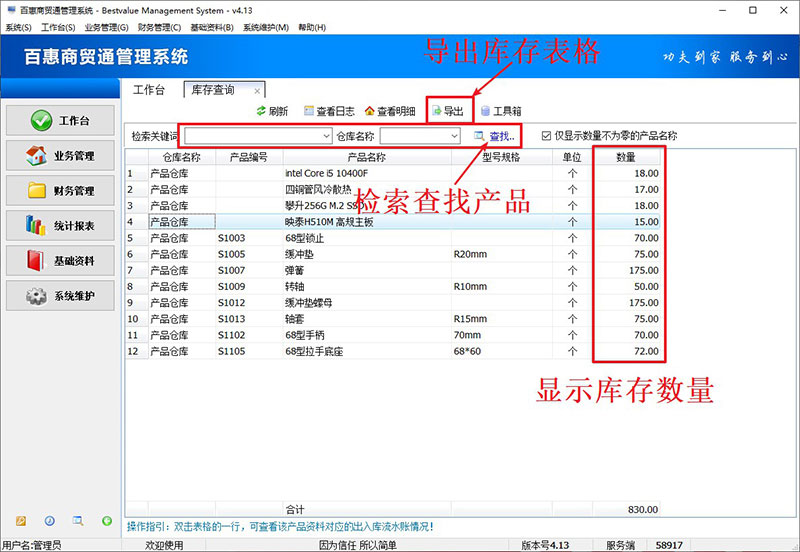Open 业务管理 sidebar button with house icon
Image resolution: width=800 pixels, height=552 pixels.
(60, 156)
